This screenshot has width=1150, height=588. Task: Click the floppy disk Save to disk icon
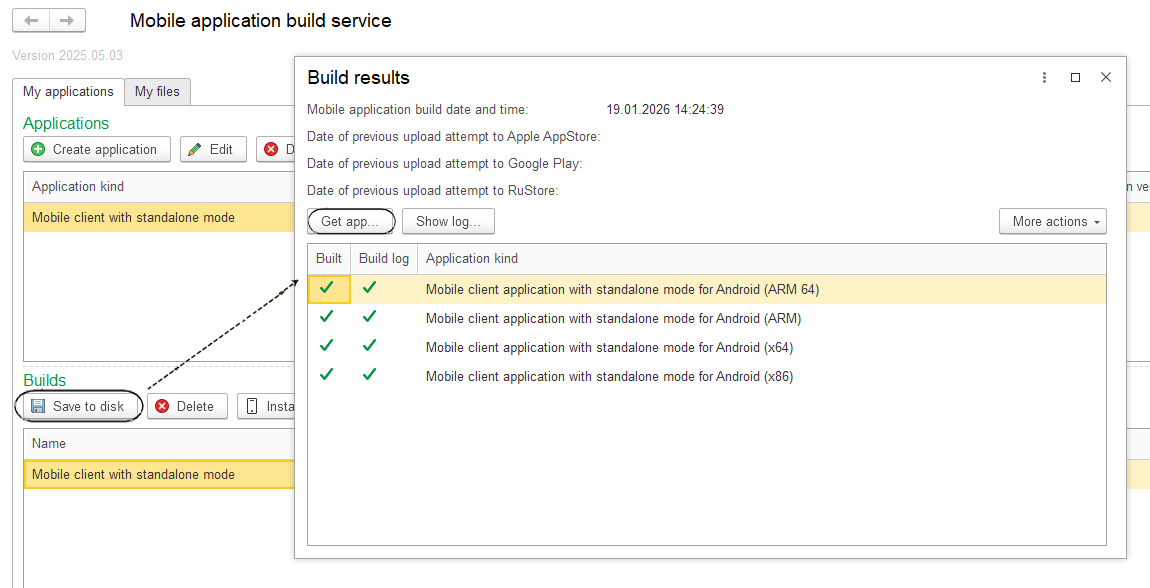[38, 406]
